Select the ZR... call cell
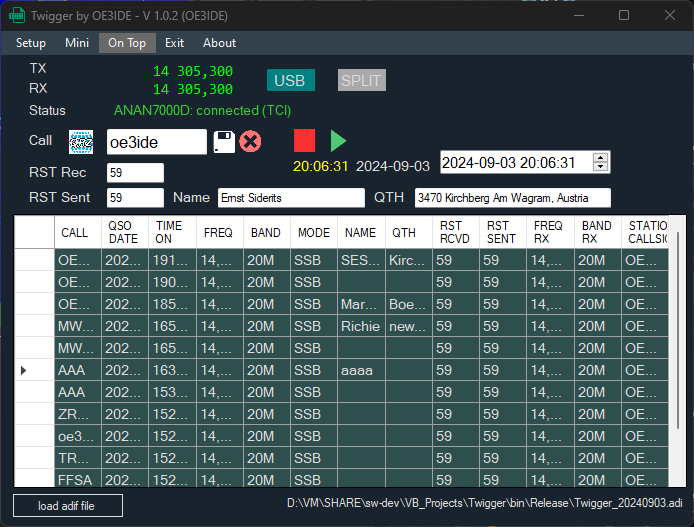 [78, 414]
